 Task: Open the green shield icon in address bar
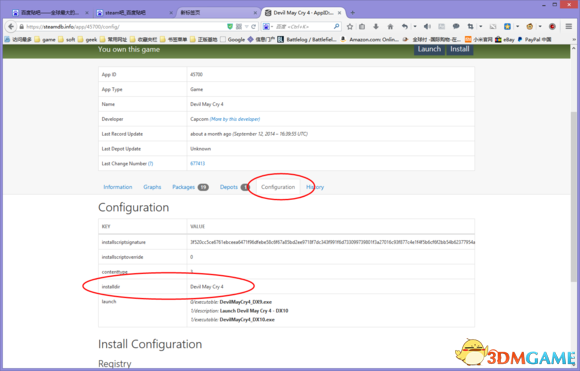[x=230, y=27]
